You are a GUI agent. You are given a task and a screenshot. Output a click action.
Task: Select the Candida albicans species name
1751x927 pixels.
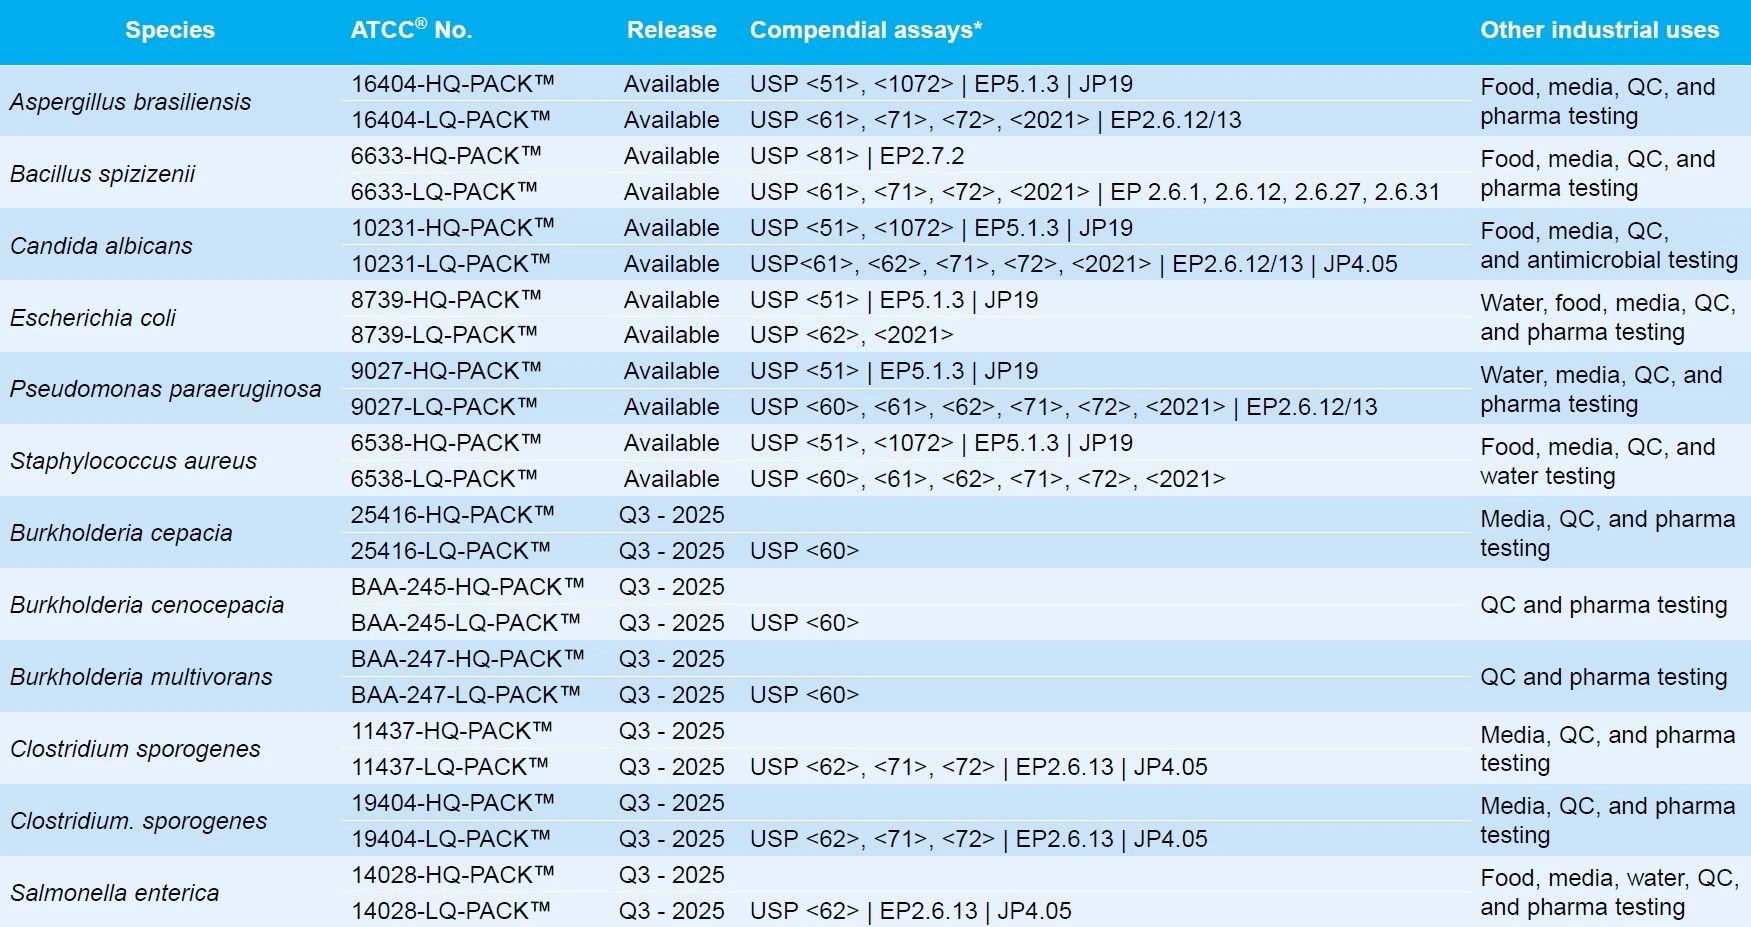pyautogui.click(x=101, y=246)
